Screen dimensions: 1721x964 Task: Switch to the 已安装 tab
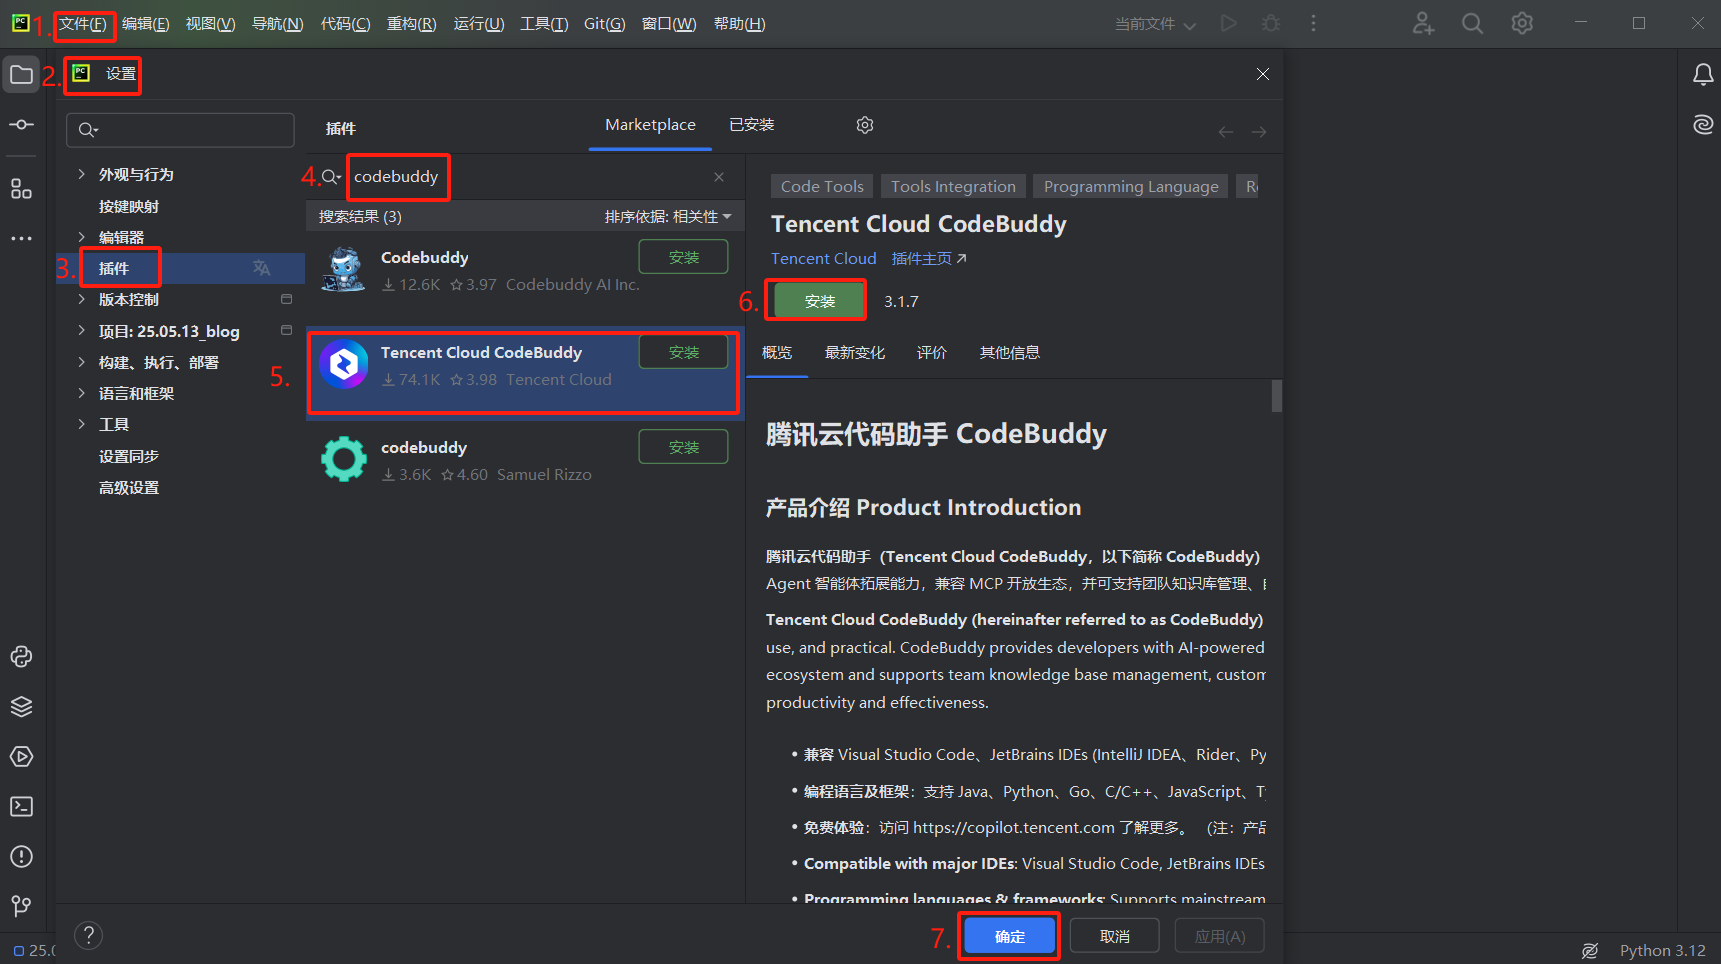coord(752,125)
